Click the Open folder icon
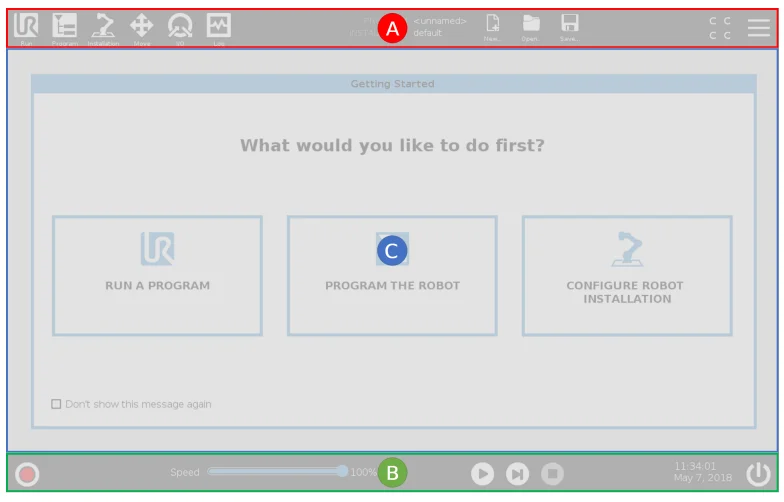The height and width of the screenshot is (502, 784). [x=531, y=27]
